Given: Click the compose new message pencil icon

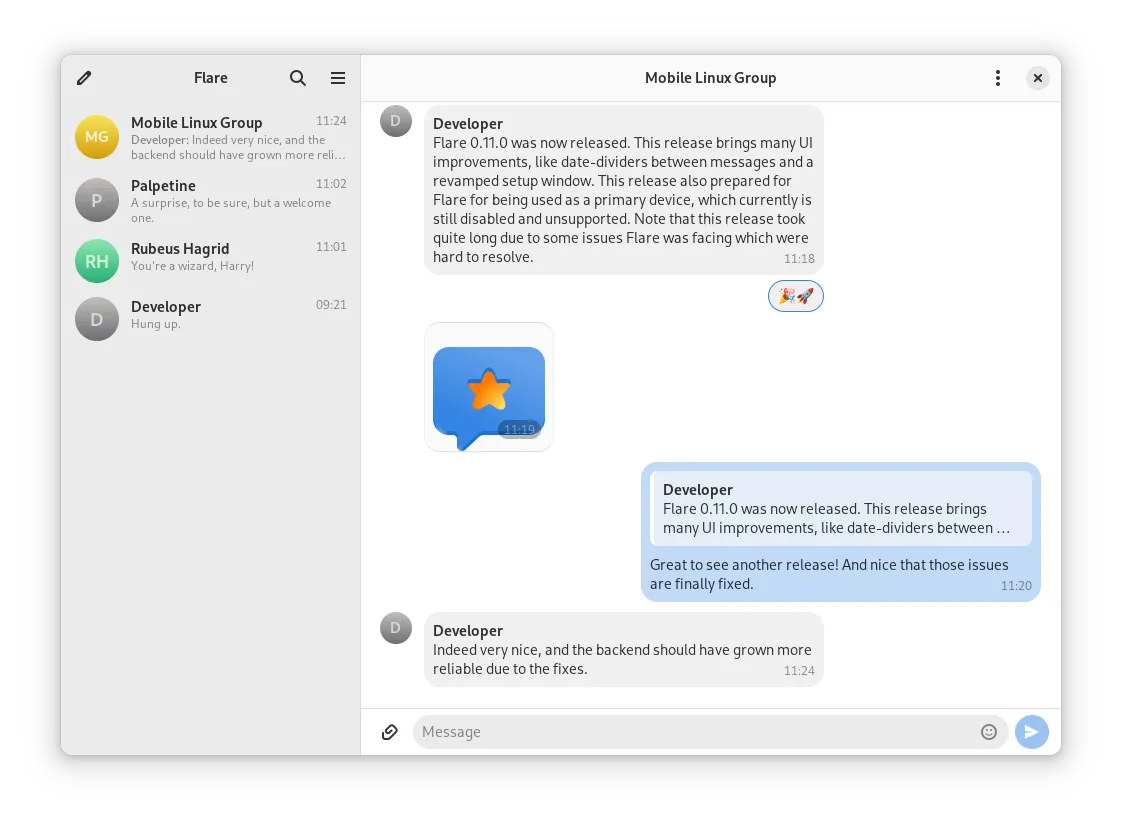Looking at the screenshot, I should pyautogui.click(x=84, y=78).
